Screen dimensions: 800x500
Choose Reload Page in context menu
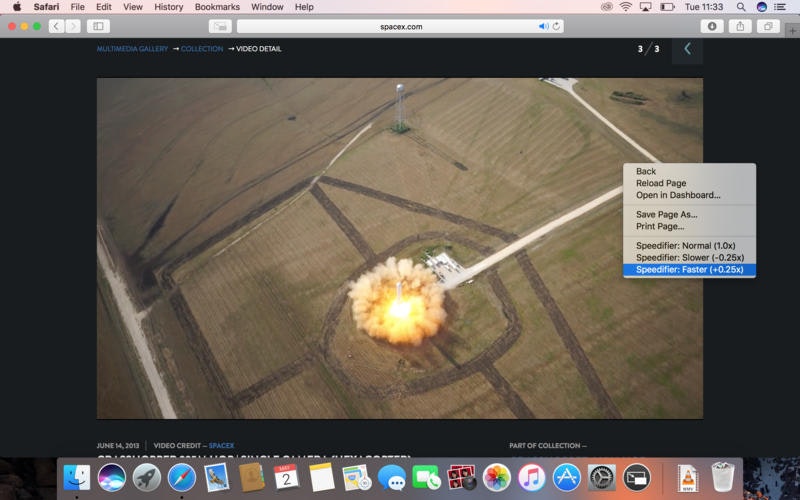[x=689, y=183]
